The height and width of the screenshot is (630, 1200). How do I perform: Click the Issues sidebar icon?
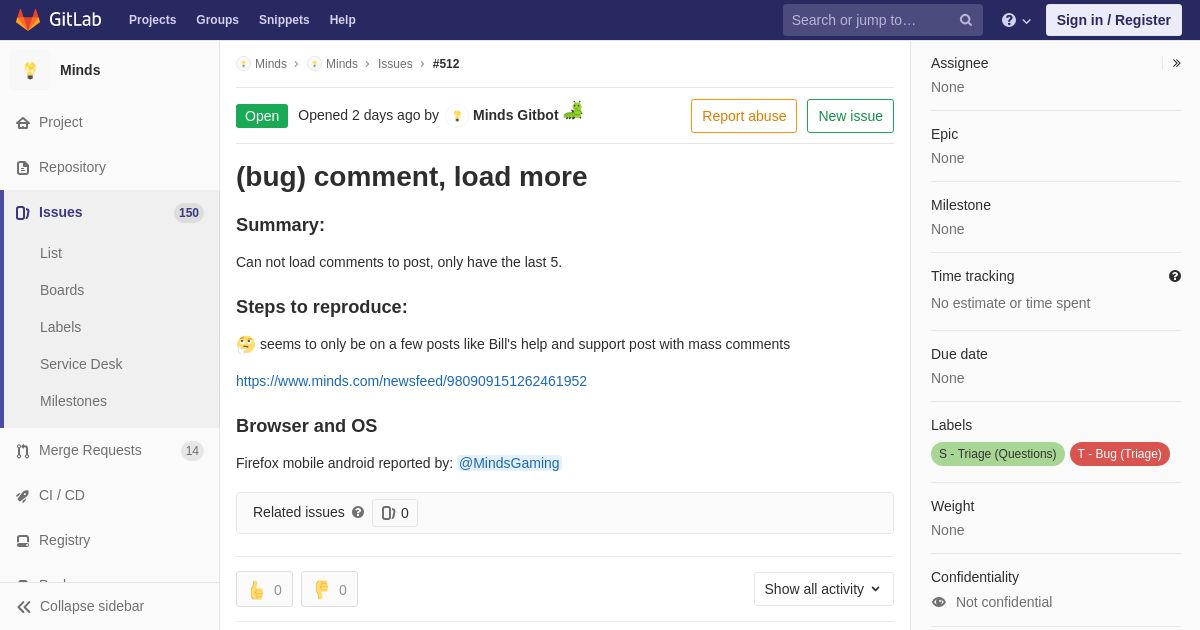(x=23, y=213)
